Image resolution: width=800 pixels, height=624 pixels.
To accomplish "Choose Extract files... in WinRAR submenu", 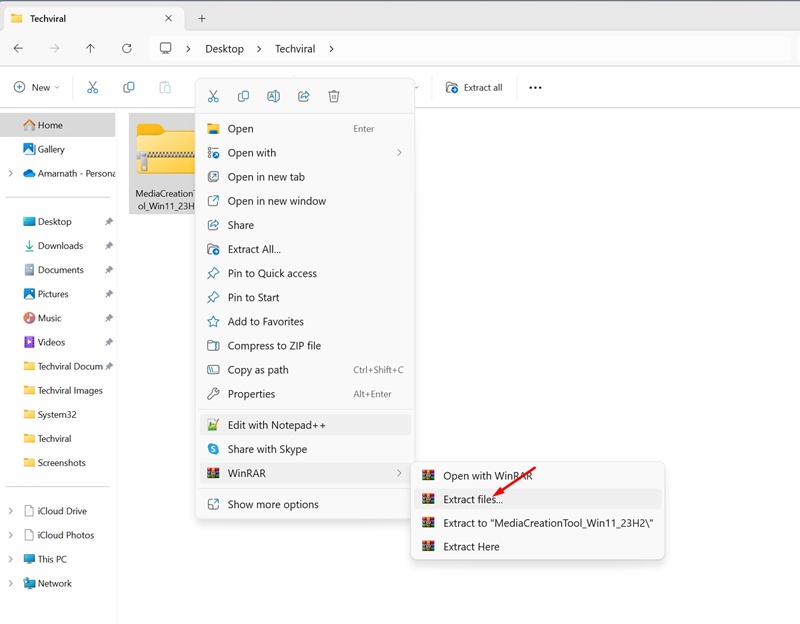I will (538, 499).
